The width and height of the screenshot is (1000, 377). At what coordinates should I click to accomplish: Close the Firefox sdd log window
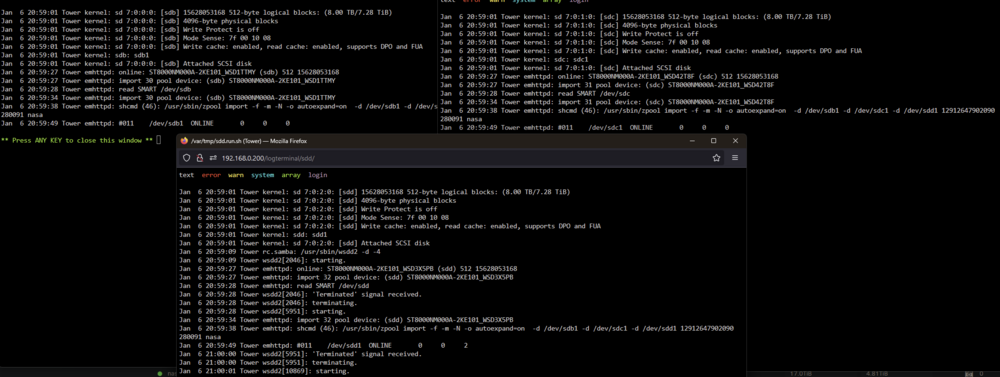pyautogui.click(x=735, y=141)
